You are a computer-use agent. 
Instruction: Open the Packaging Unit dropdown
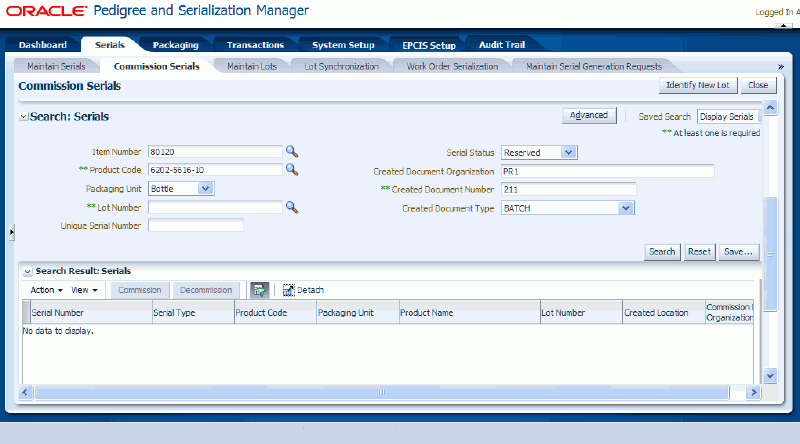[x=205, y=188]
